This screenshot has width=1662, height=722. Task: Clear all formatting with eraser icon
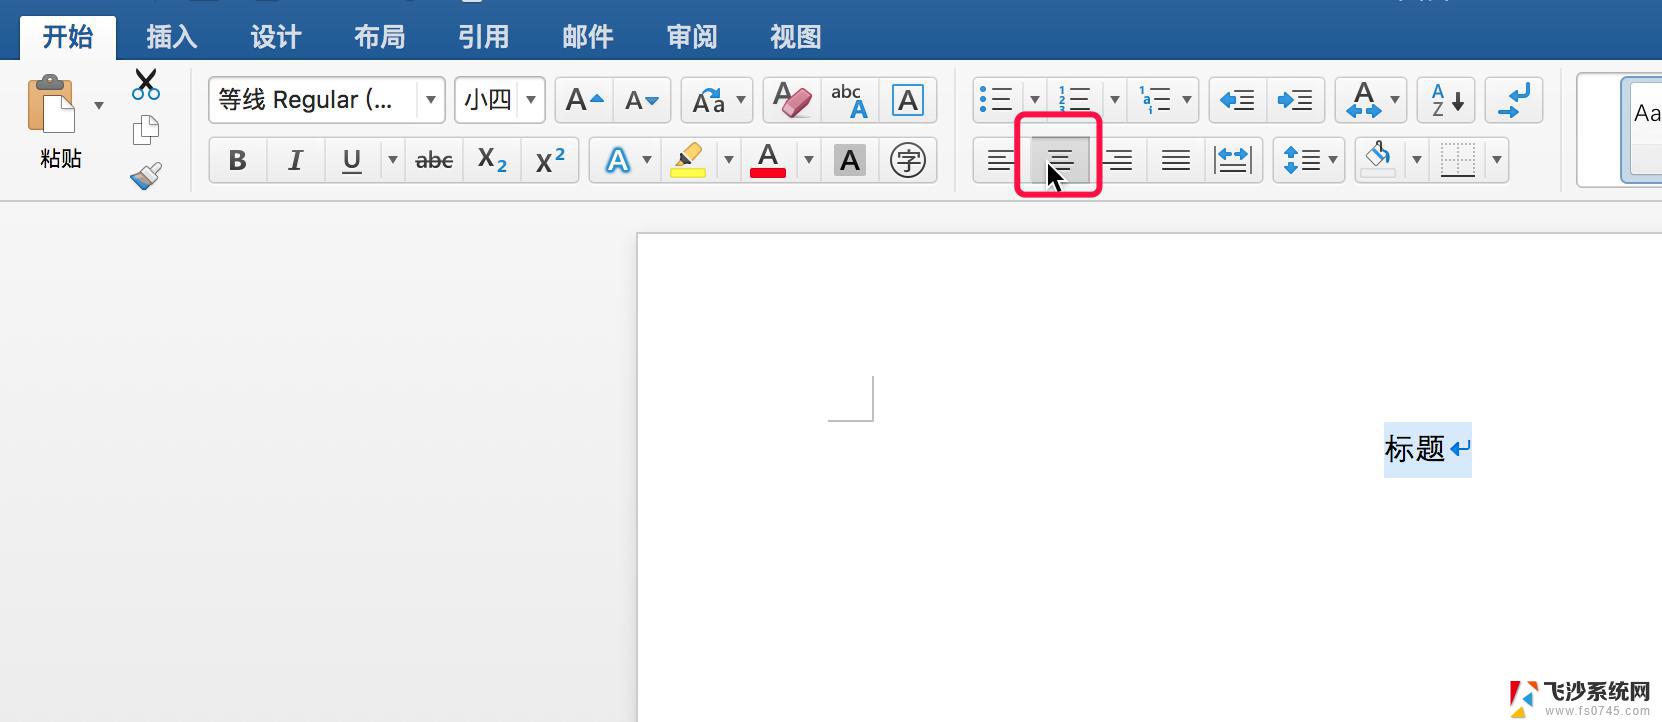coord(792,100)
